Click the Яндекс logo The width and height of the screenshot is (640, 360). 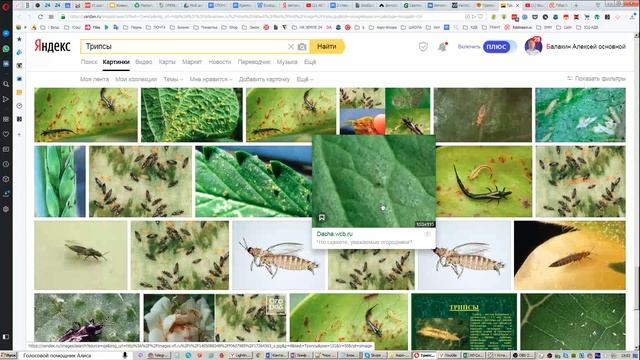point(52,46)
